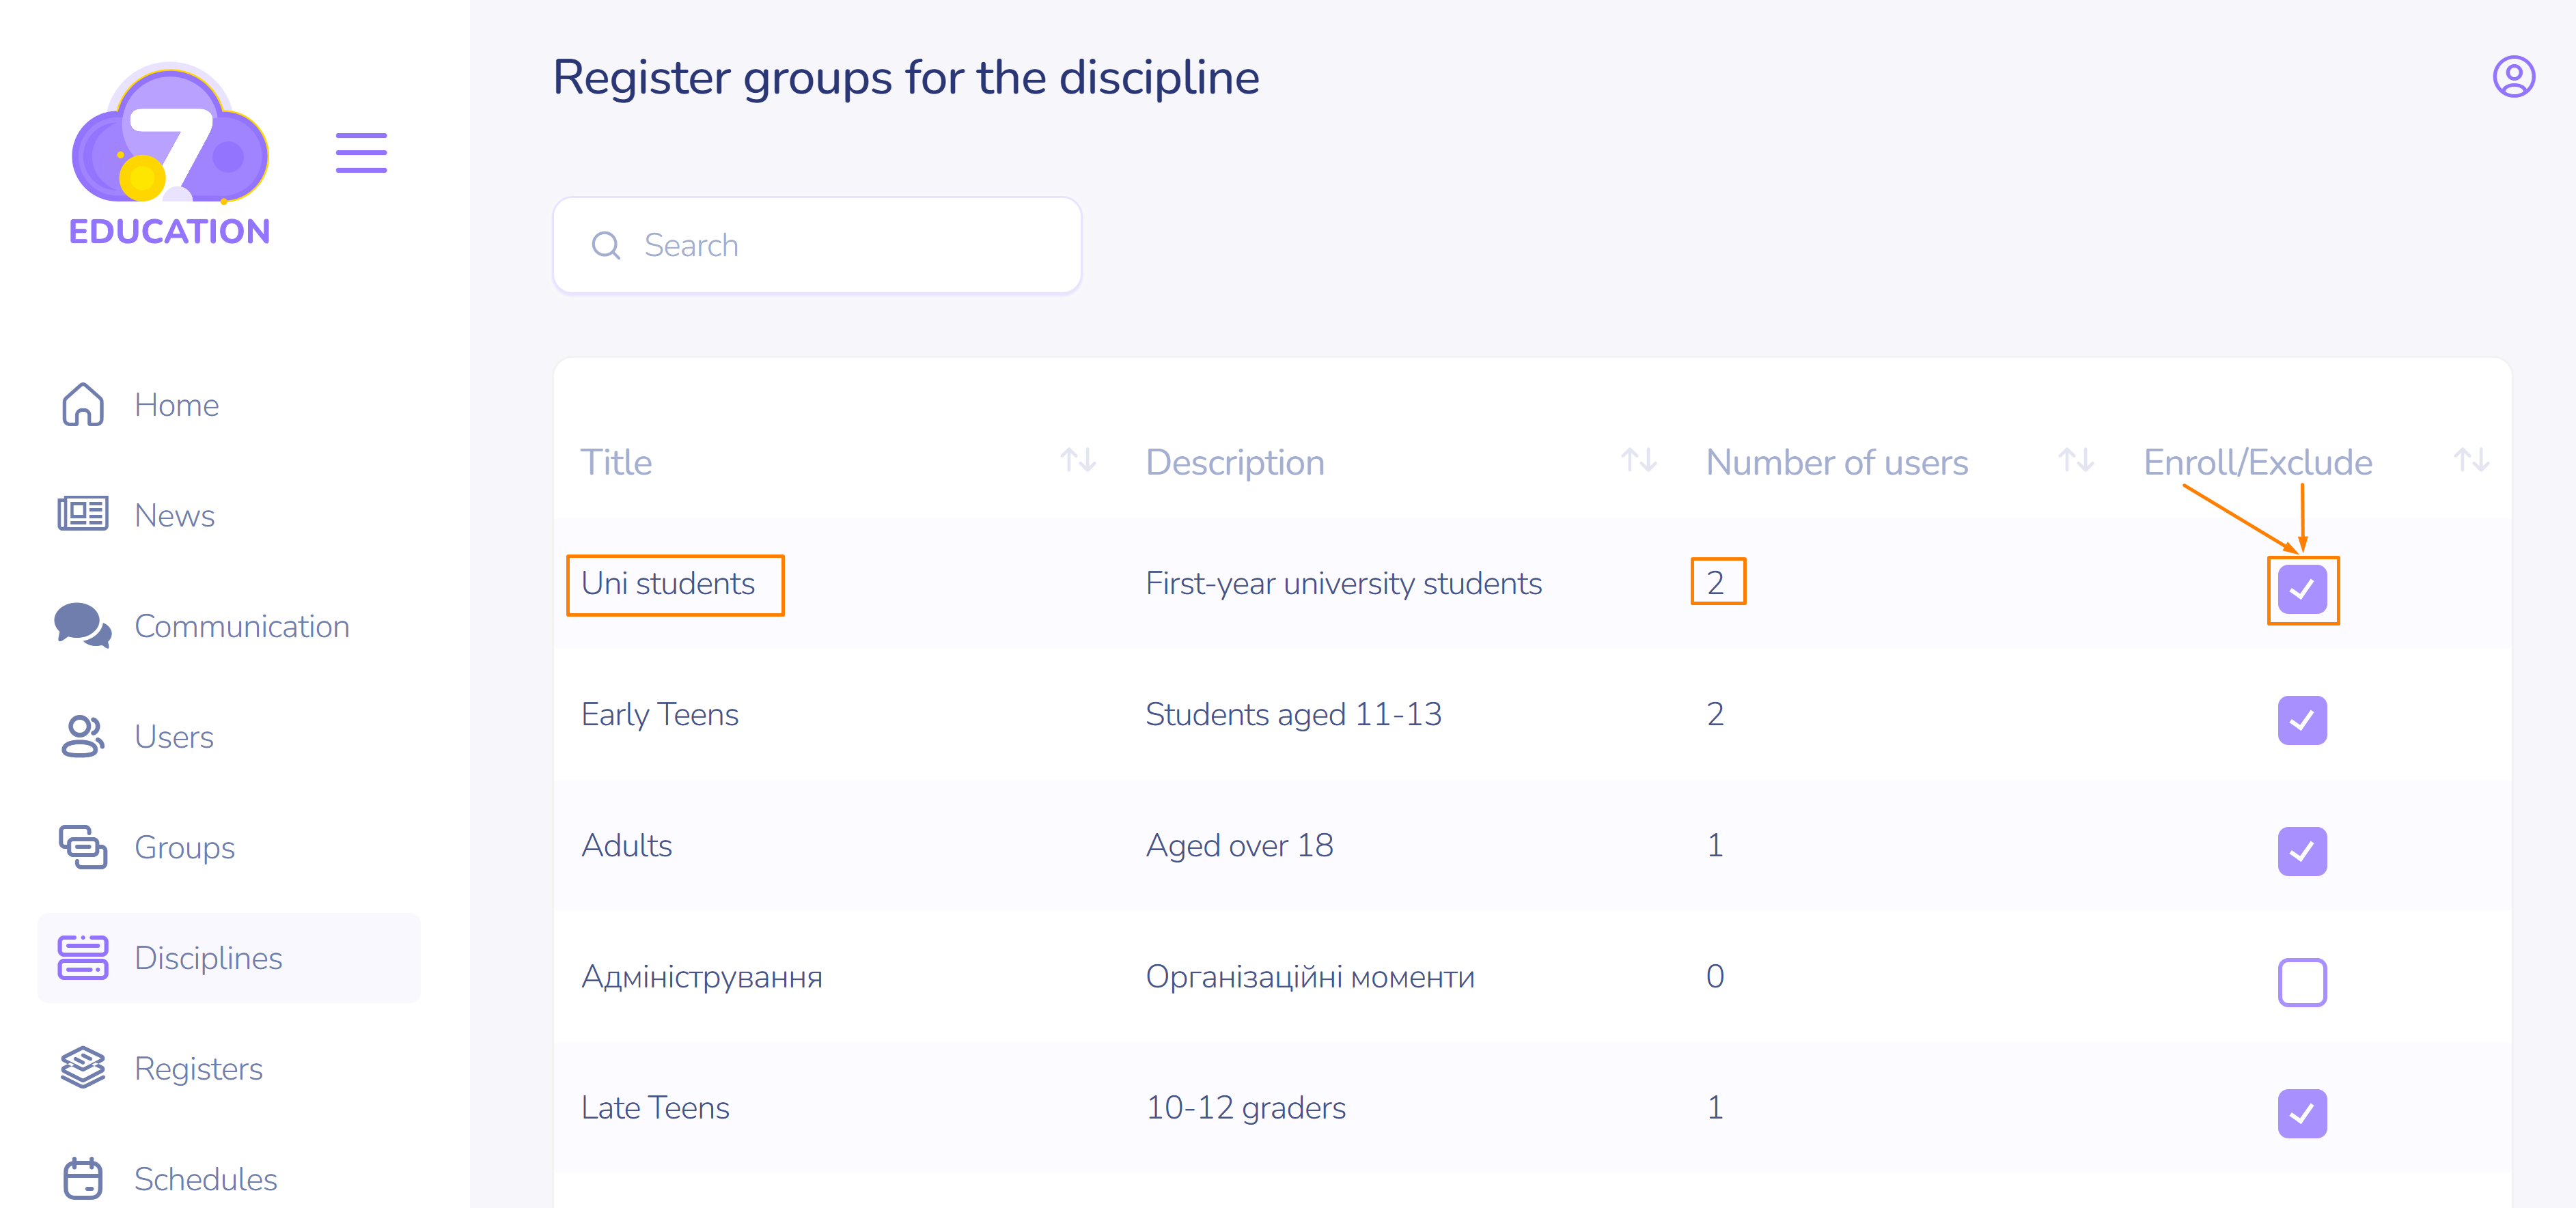Click the Communication chat bubbles icon
2576x1208 pixels.
[x=83, y=625]
